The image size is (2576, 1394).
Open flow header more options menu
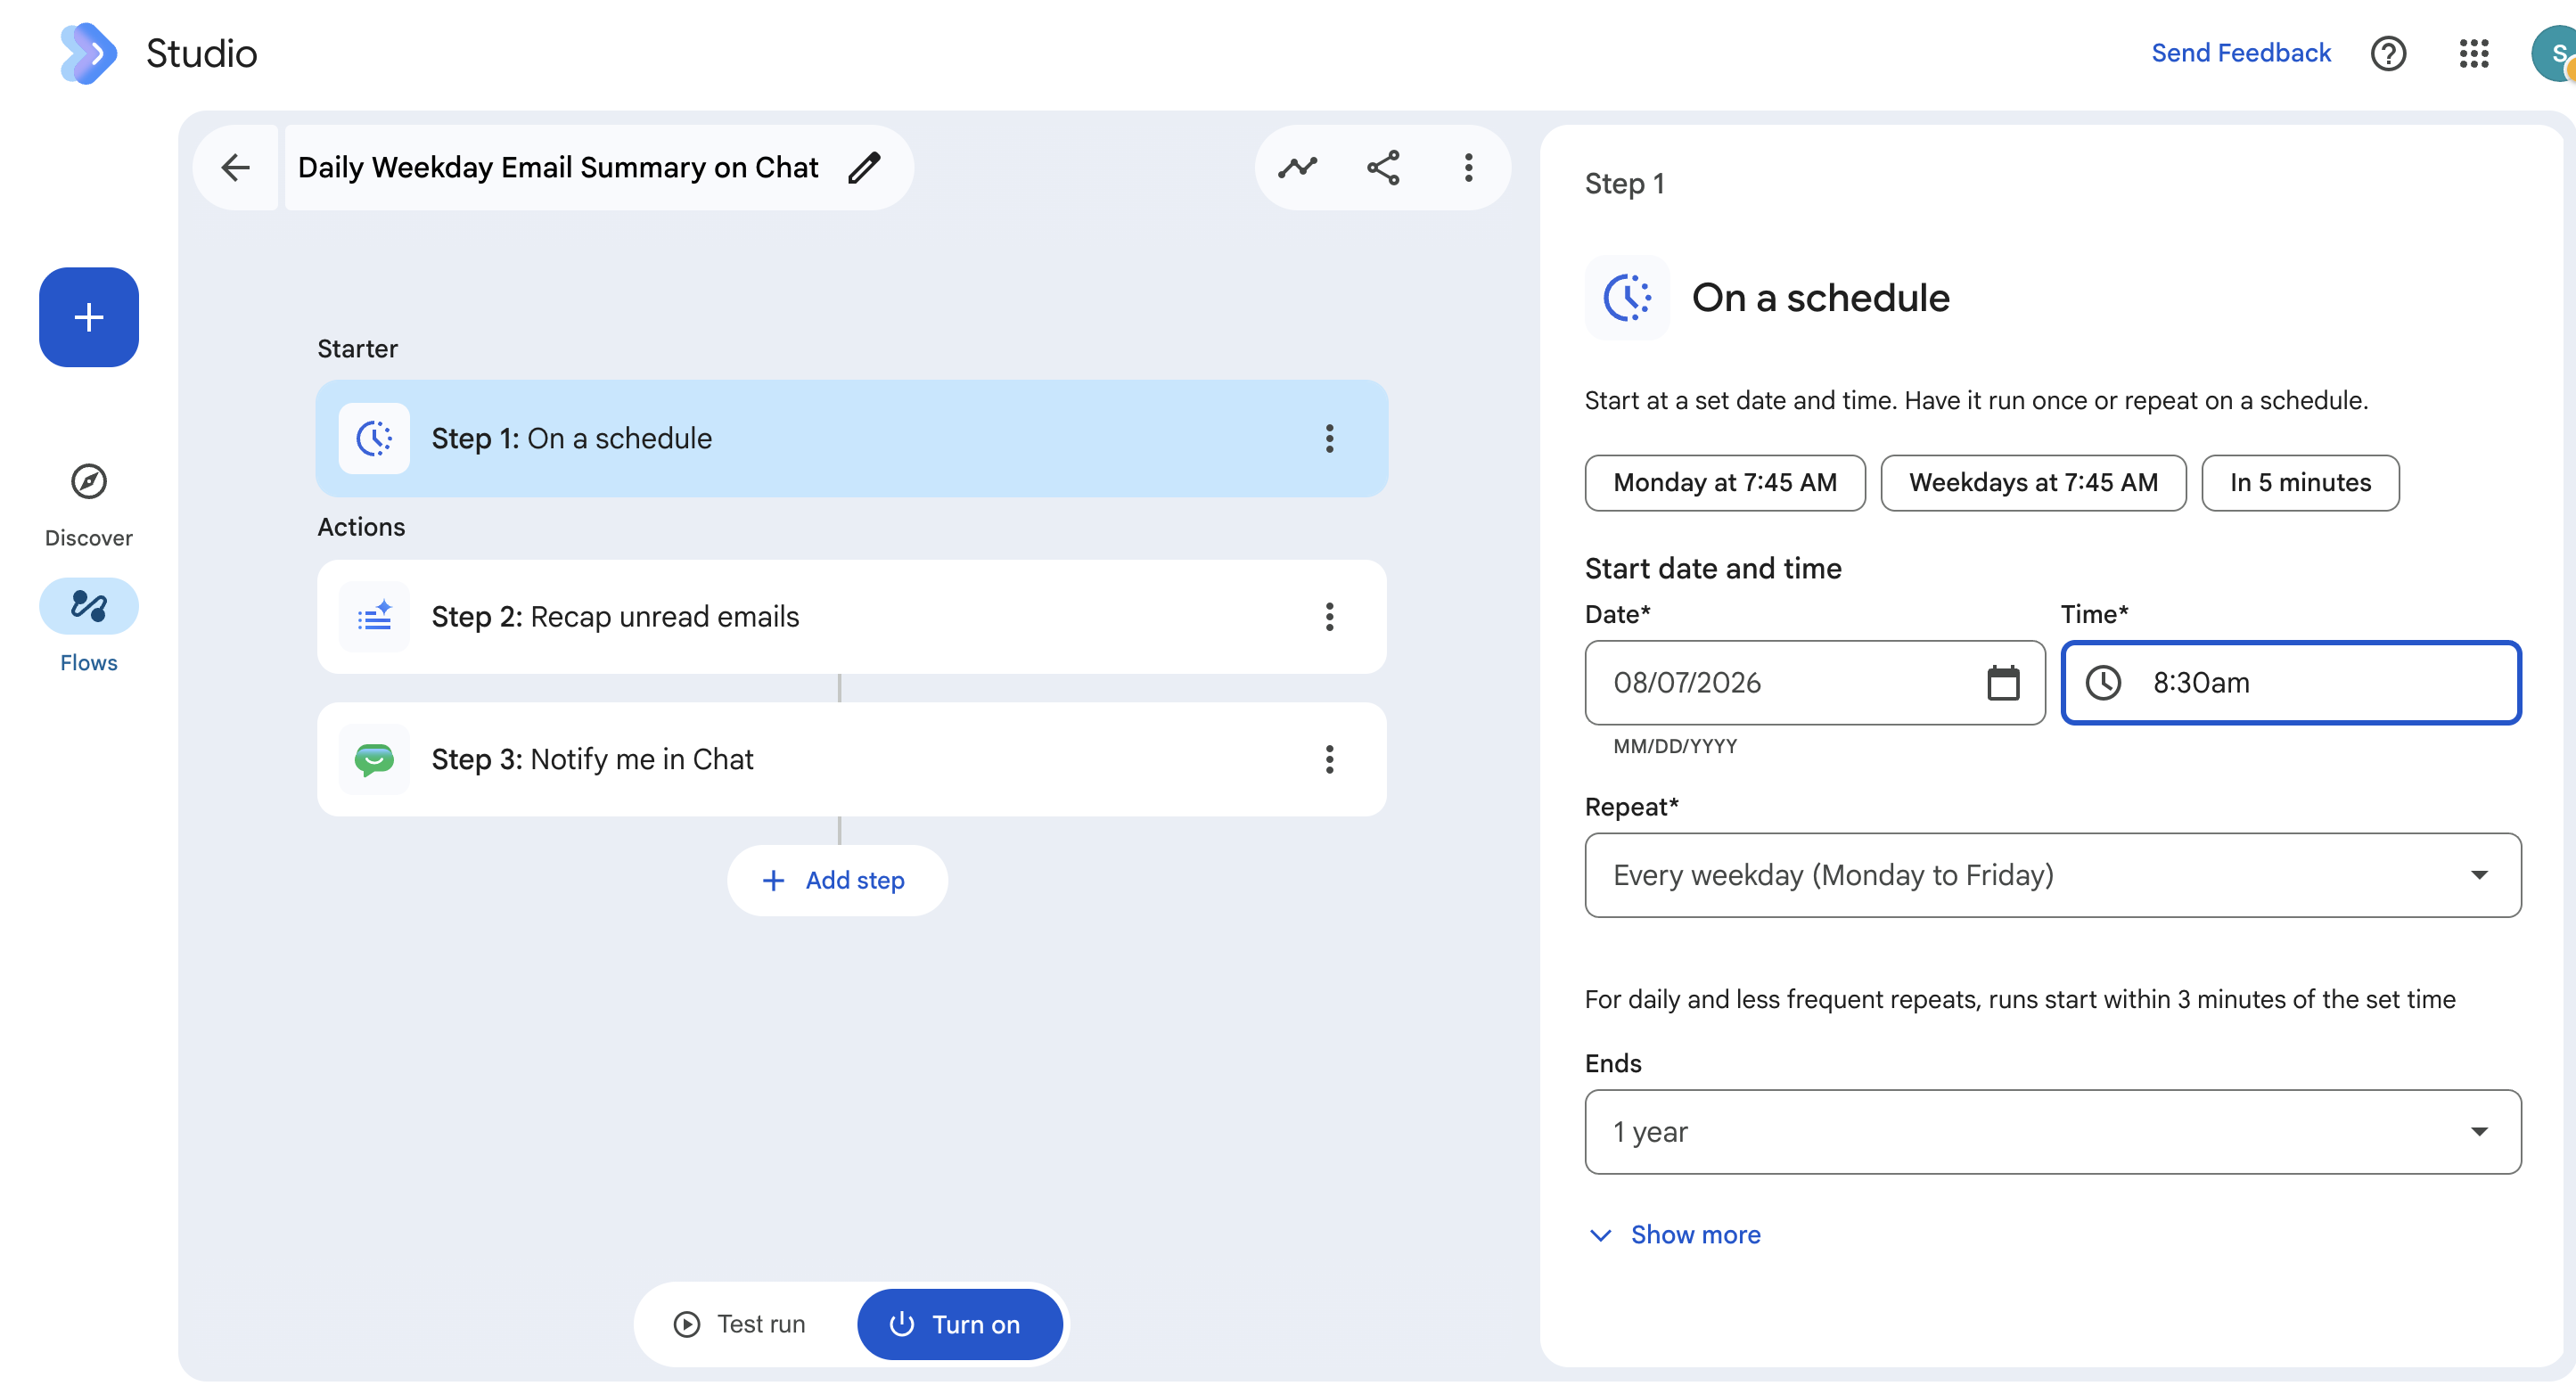[x=1468, y=167]
